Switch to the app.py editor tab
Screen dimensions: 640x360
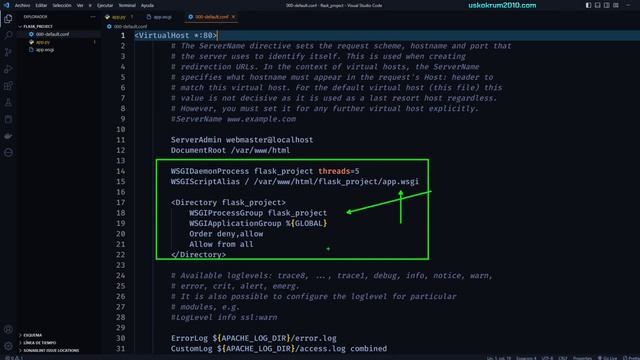[119, 17]
